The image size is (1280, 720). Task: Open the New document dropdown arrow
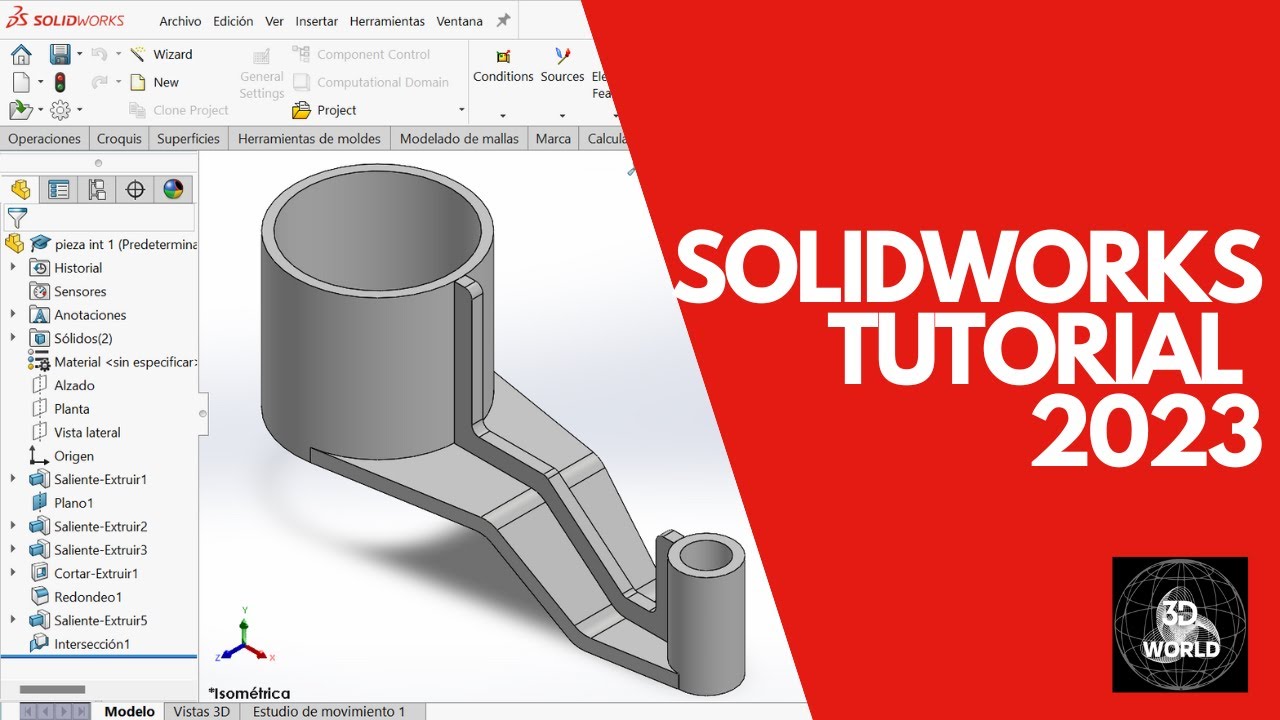coord(40,82)
